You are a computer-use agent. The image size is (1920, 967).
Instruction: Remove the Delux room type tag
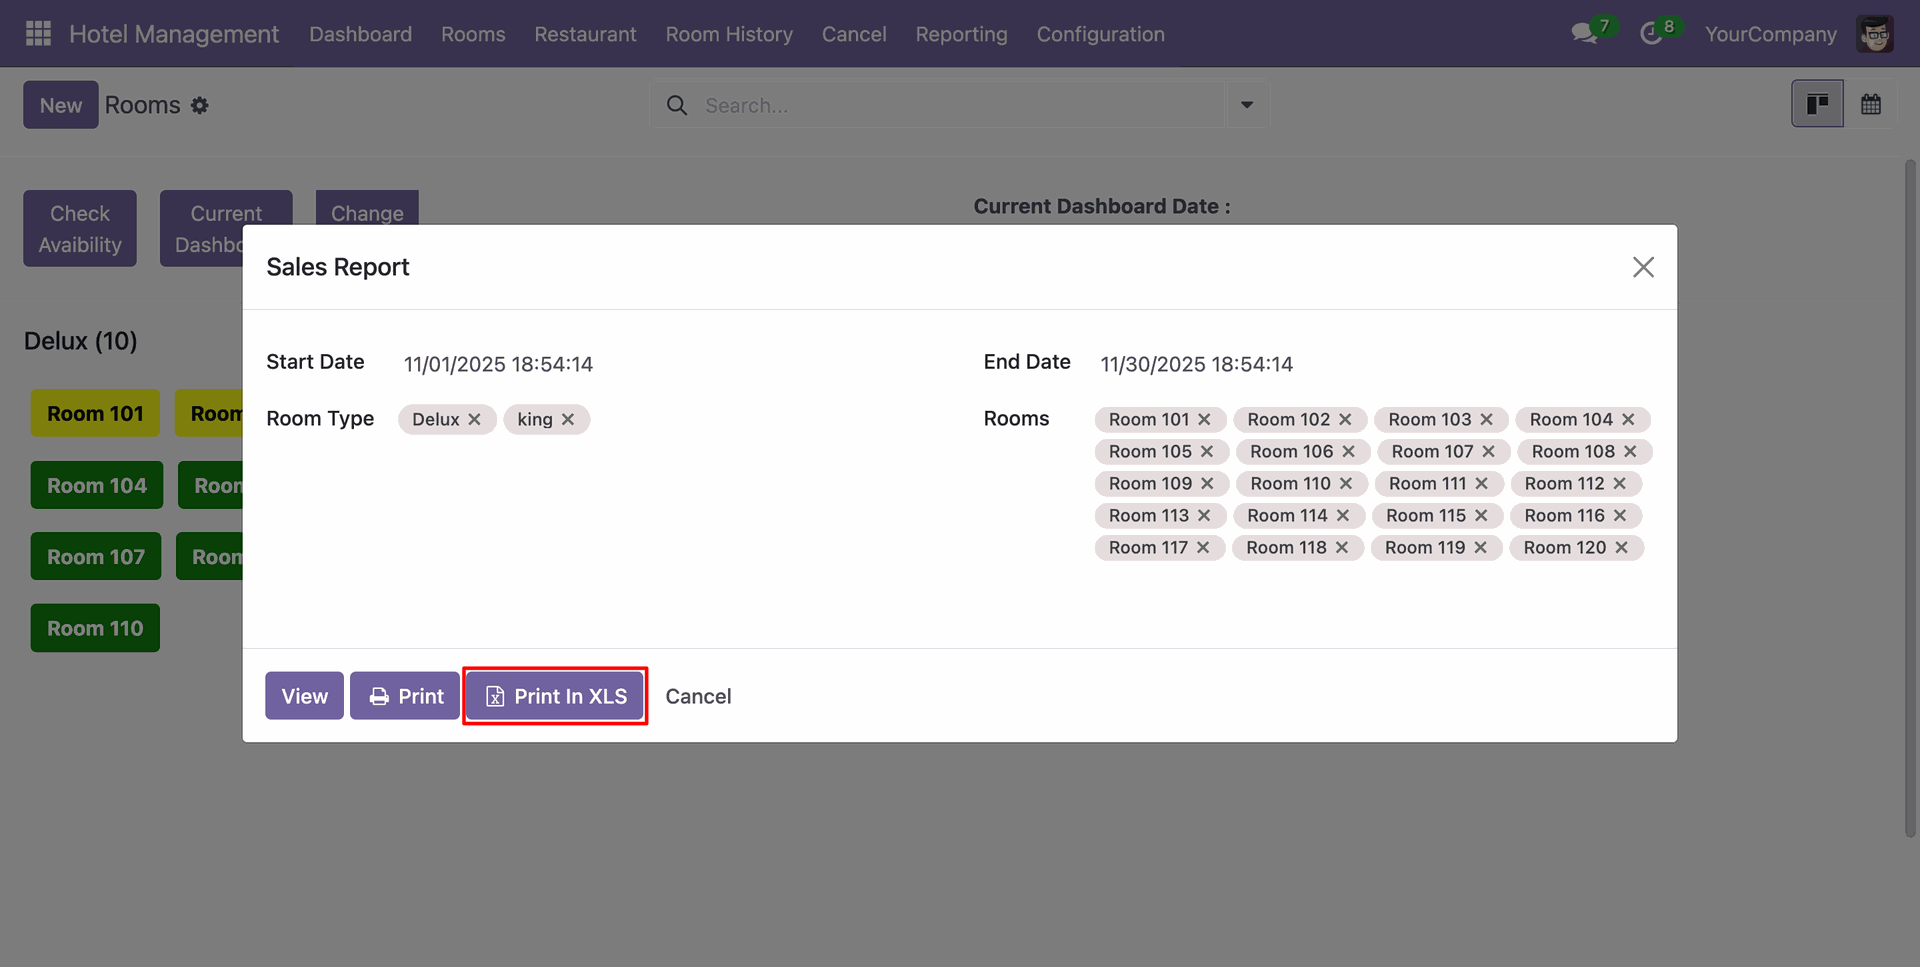pos(475,420)
